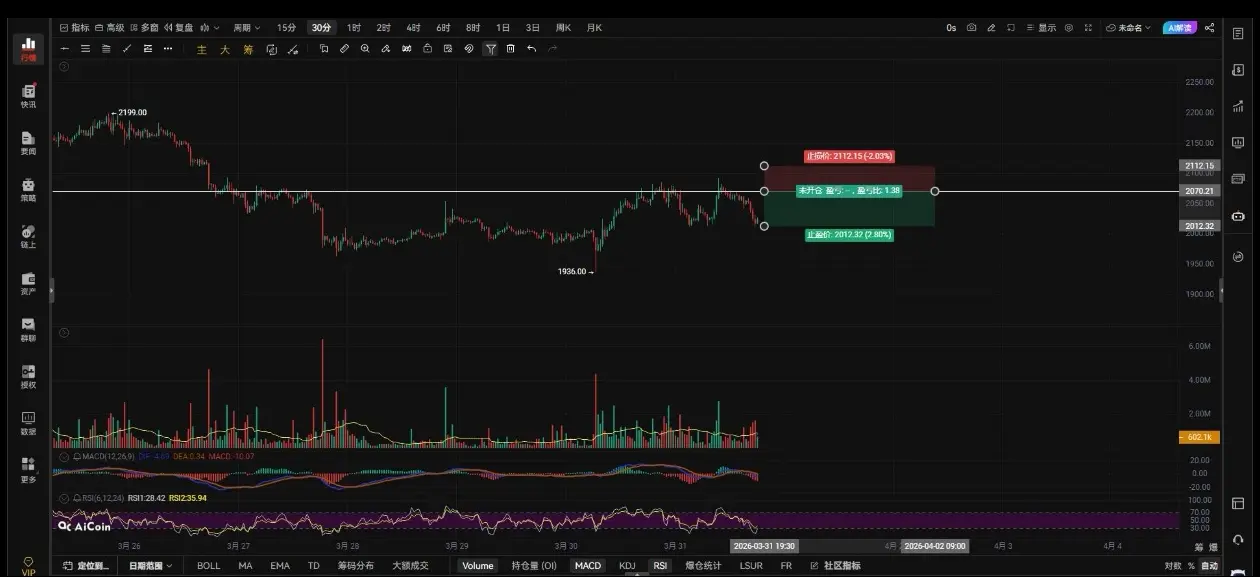1260x577 pixels.
Task: Click the filter funnel icon
Action: tap(490, 48)
